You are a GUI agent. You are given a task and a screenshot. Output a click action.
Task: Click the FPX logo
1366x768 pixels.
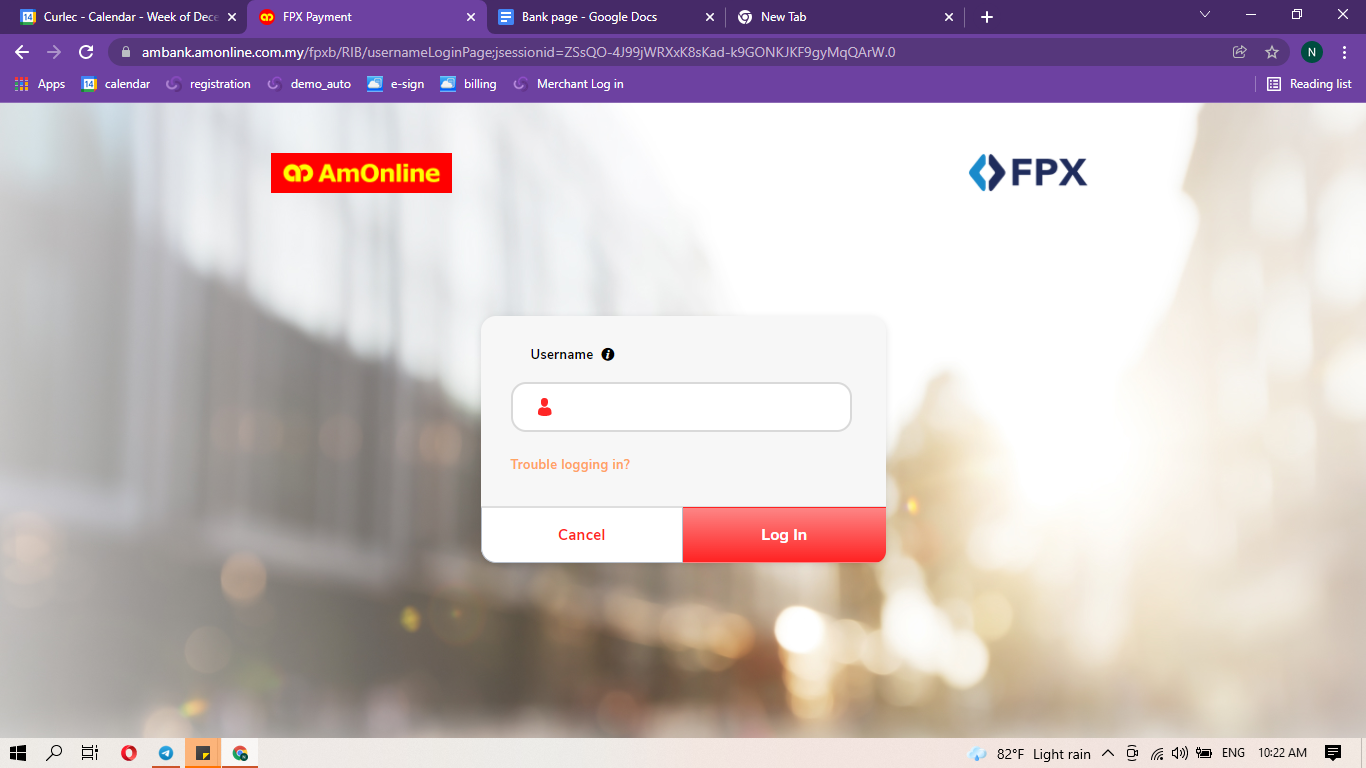pos(1028,173)
